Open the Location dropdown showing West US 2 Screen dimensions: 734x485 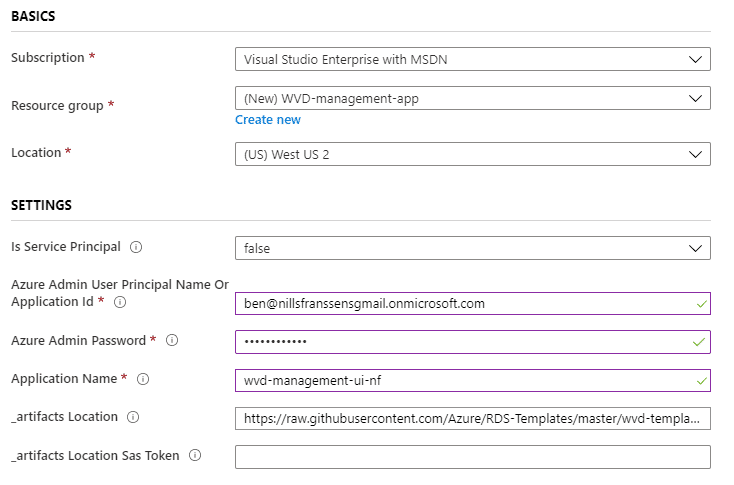pos(473,154)
